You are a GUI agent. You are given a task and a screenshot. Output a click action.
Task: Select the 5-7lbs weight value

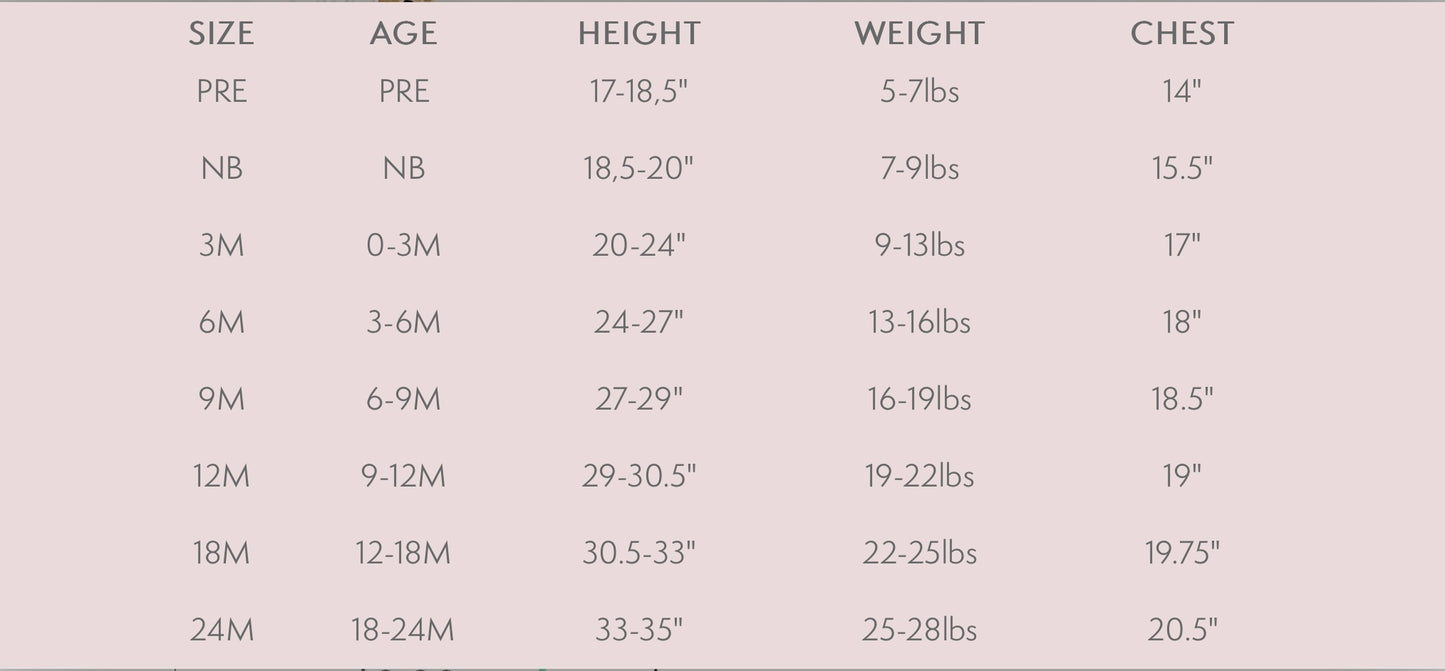pos(919,92)
